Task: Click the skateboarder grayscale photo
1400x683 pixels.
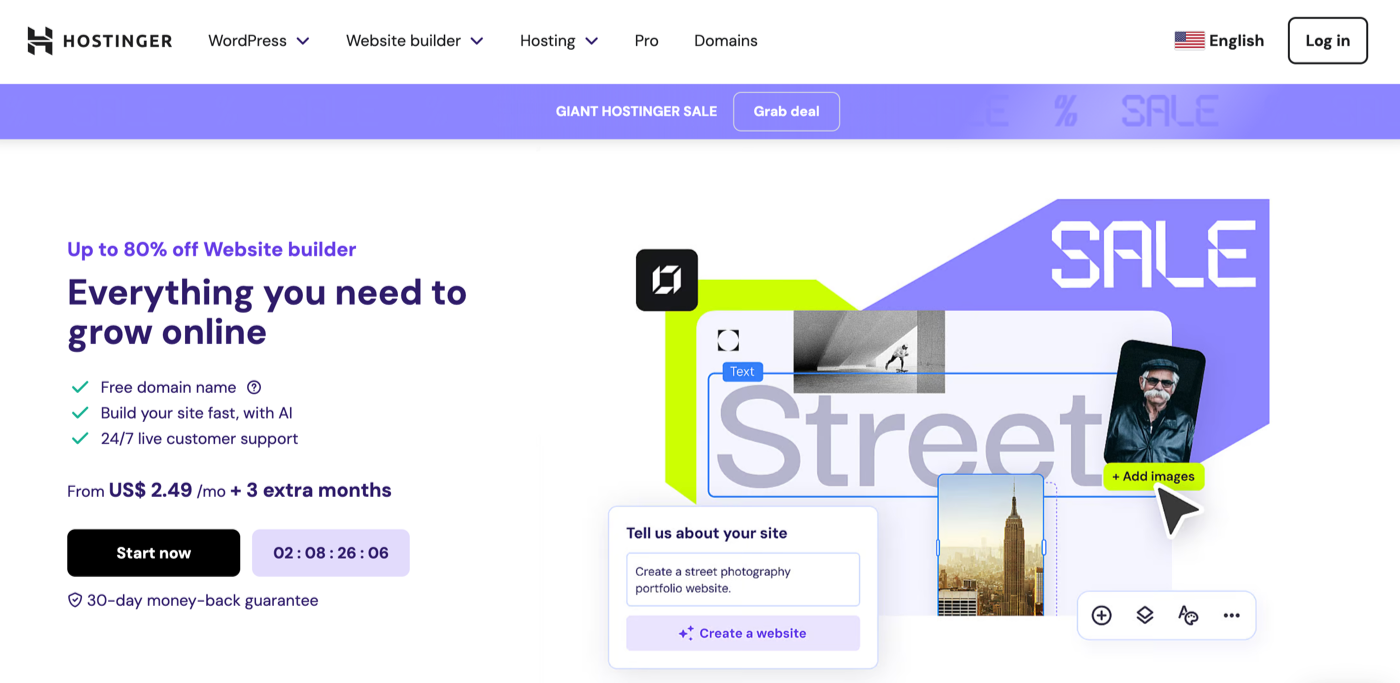Action: coord(869,351)
